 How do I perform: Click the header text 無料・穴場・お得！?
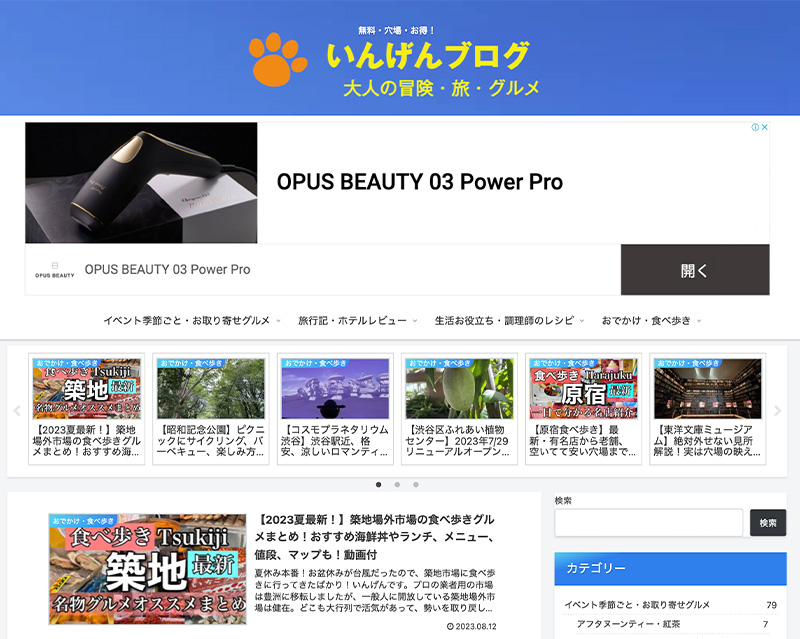pos(396,31)
